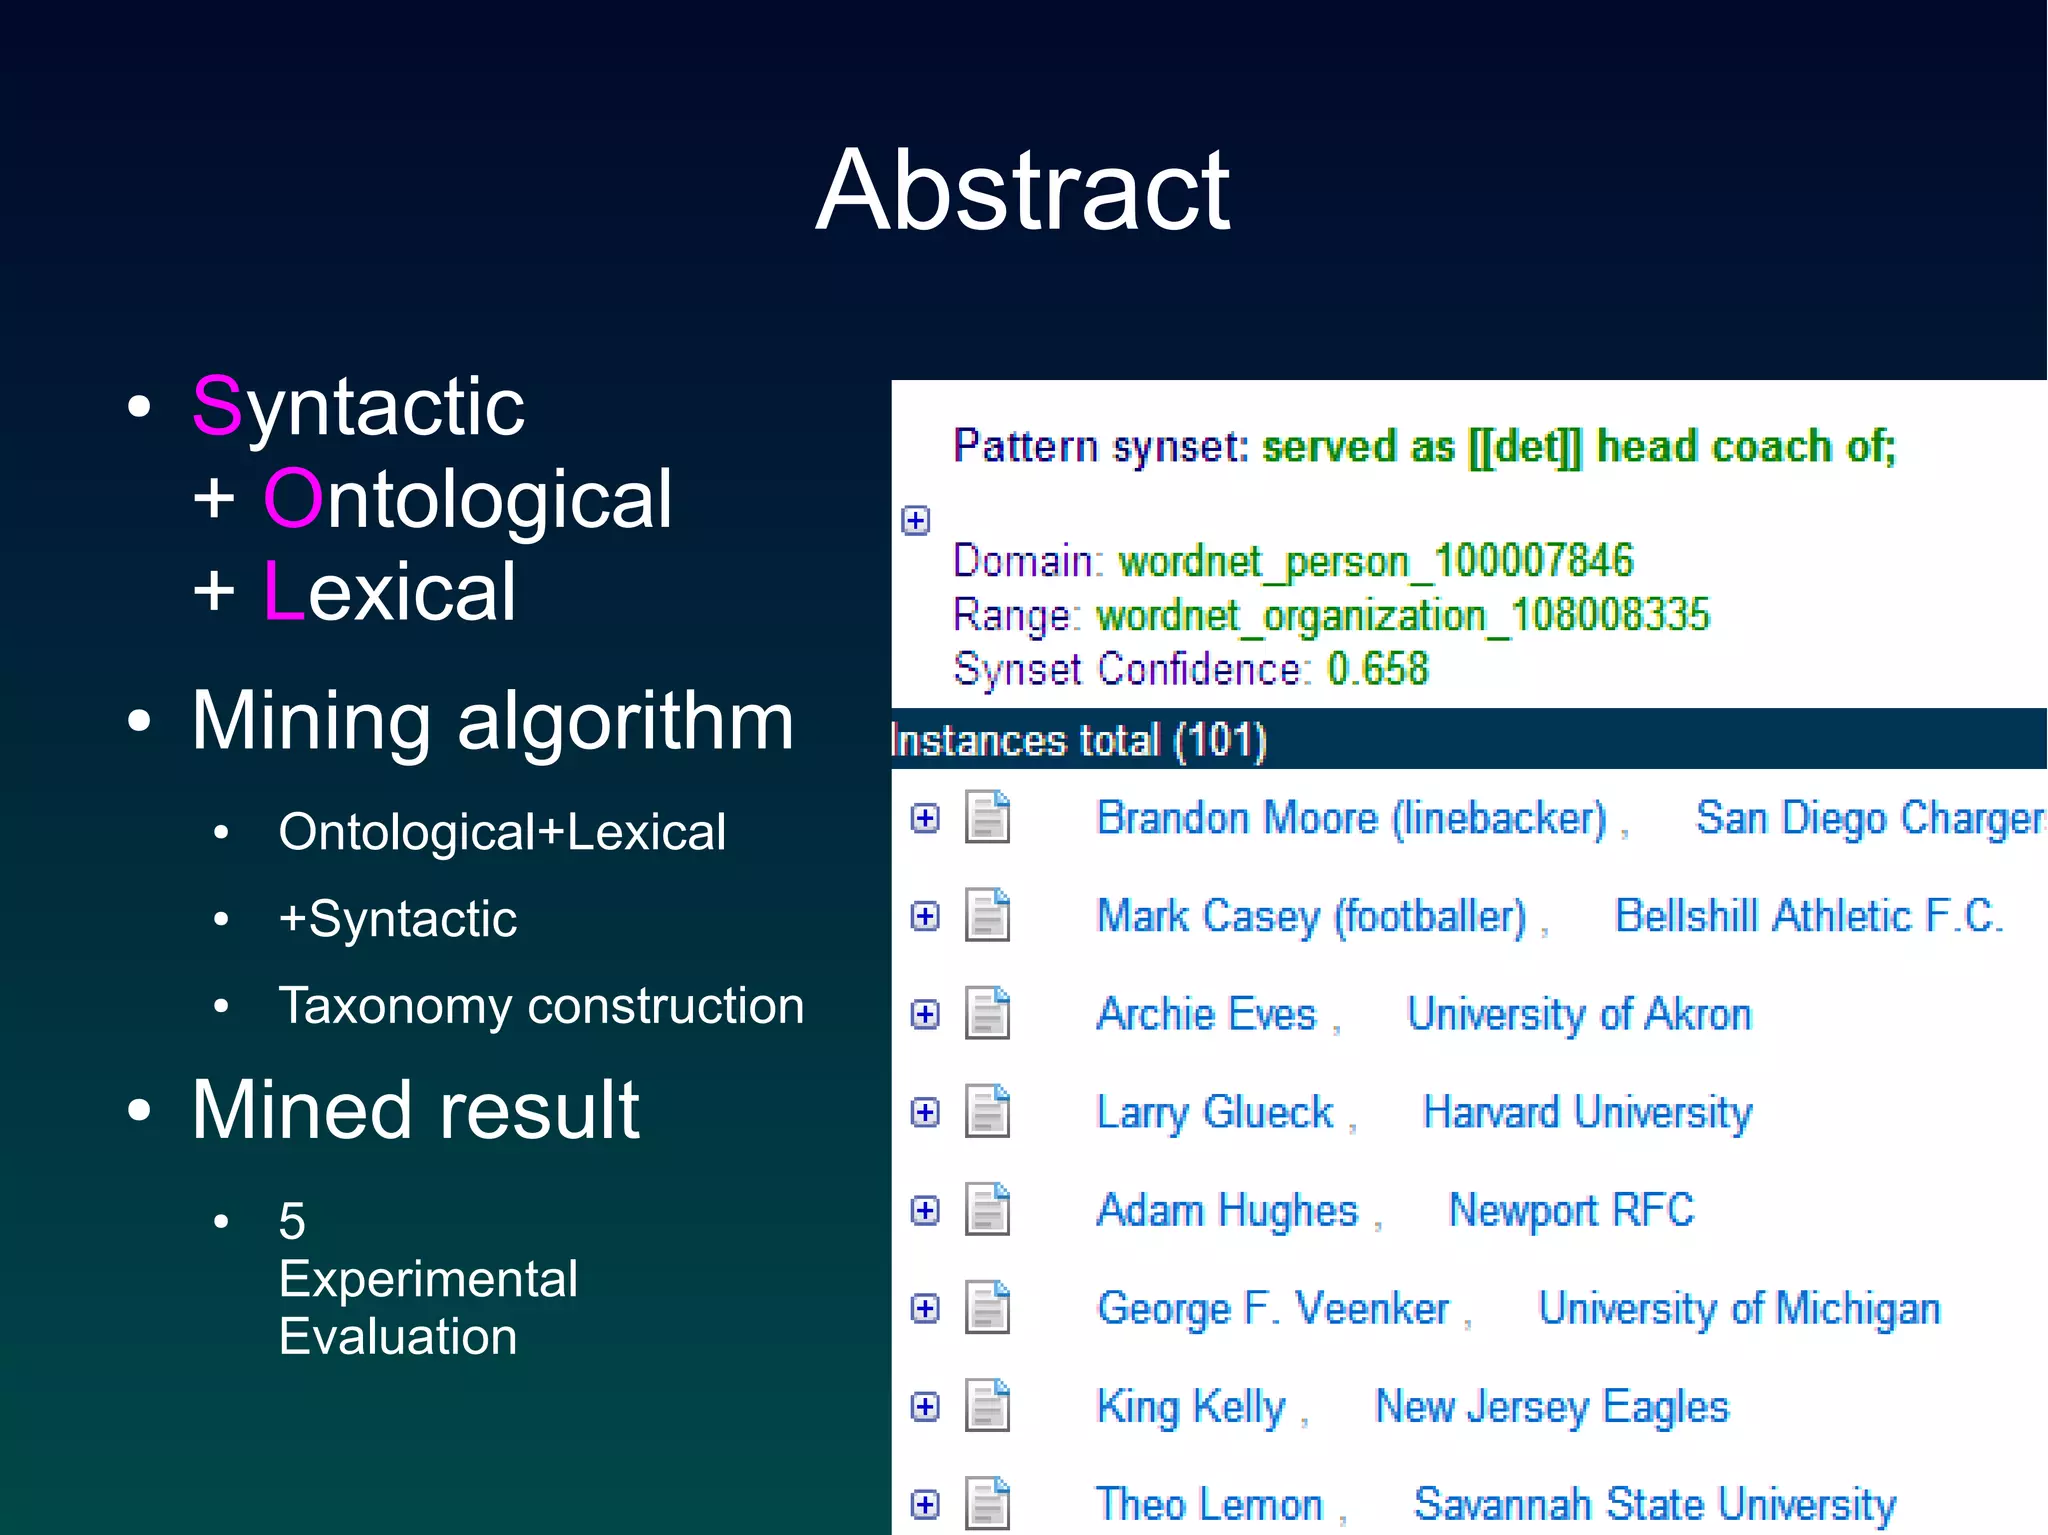This screenshot has width=2048, height=1535.
Task: Expand the Pattern synset details plus box
Action: (915, 520)
